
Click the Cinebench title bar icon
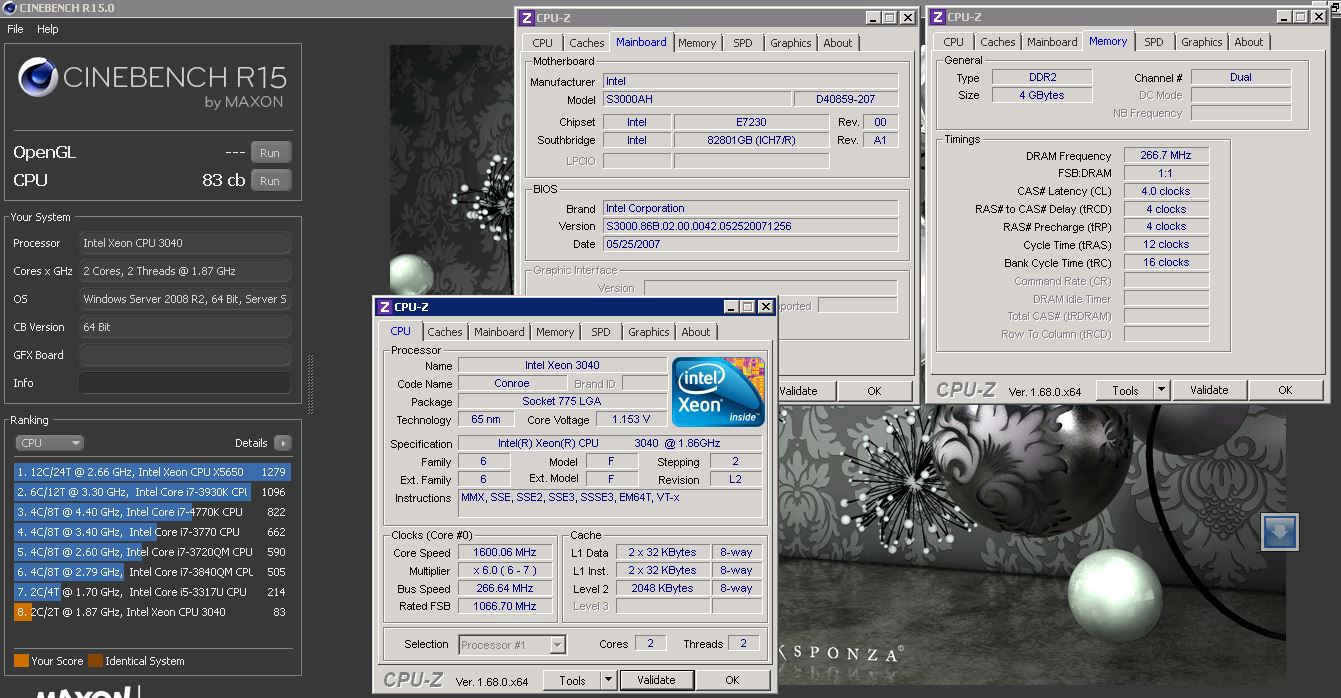pyautogui.click(x=9, y=8)
